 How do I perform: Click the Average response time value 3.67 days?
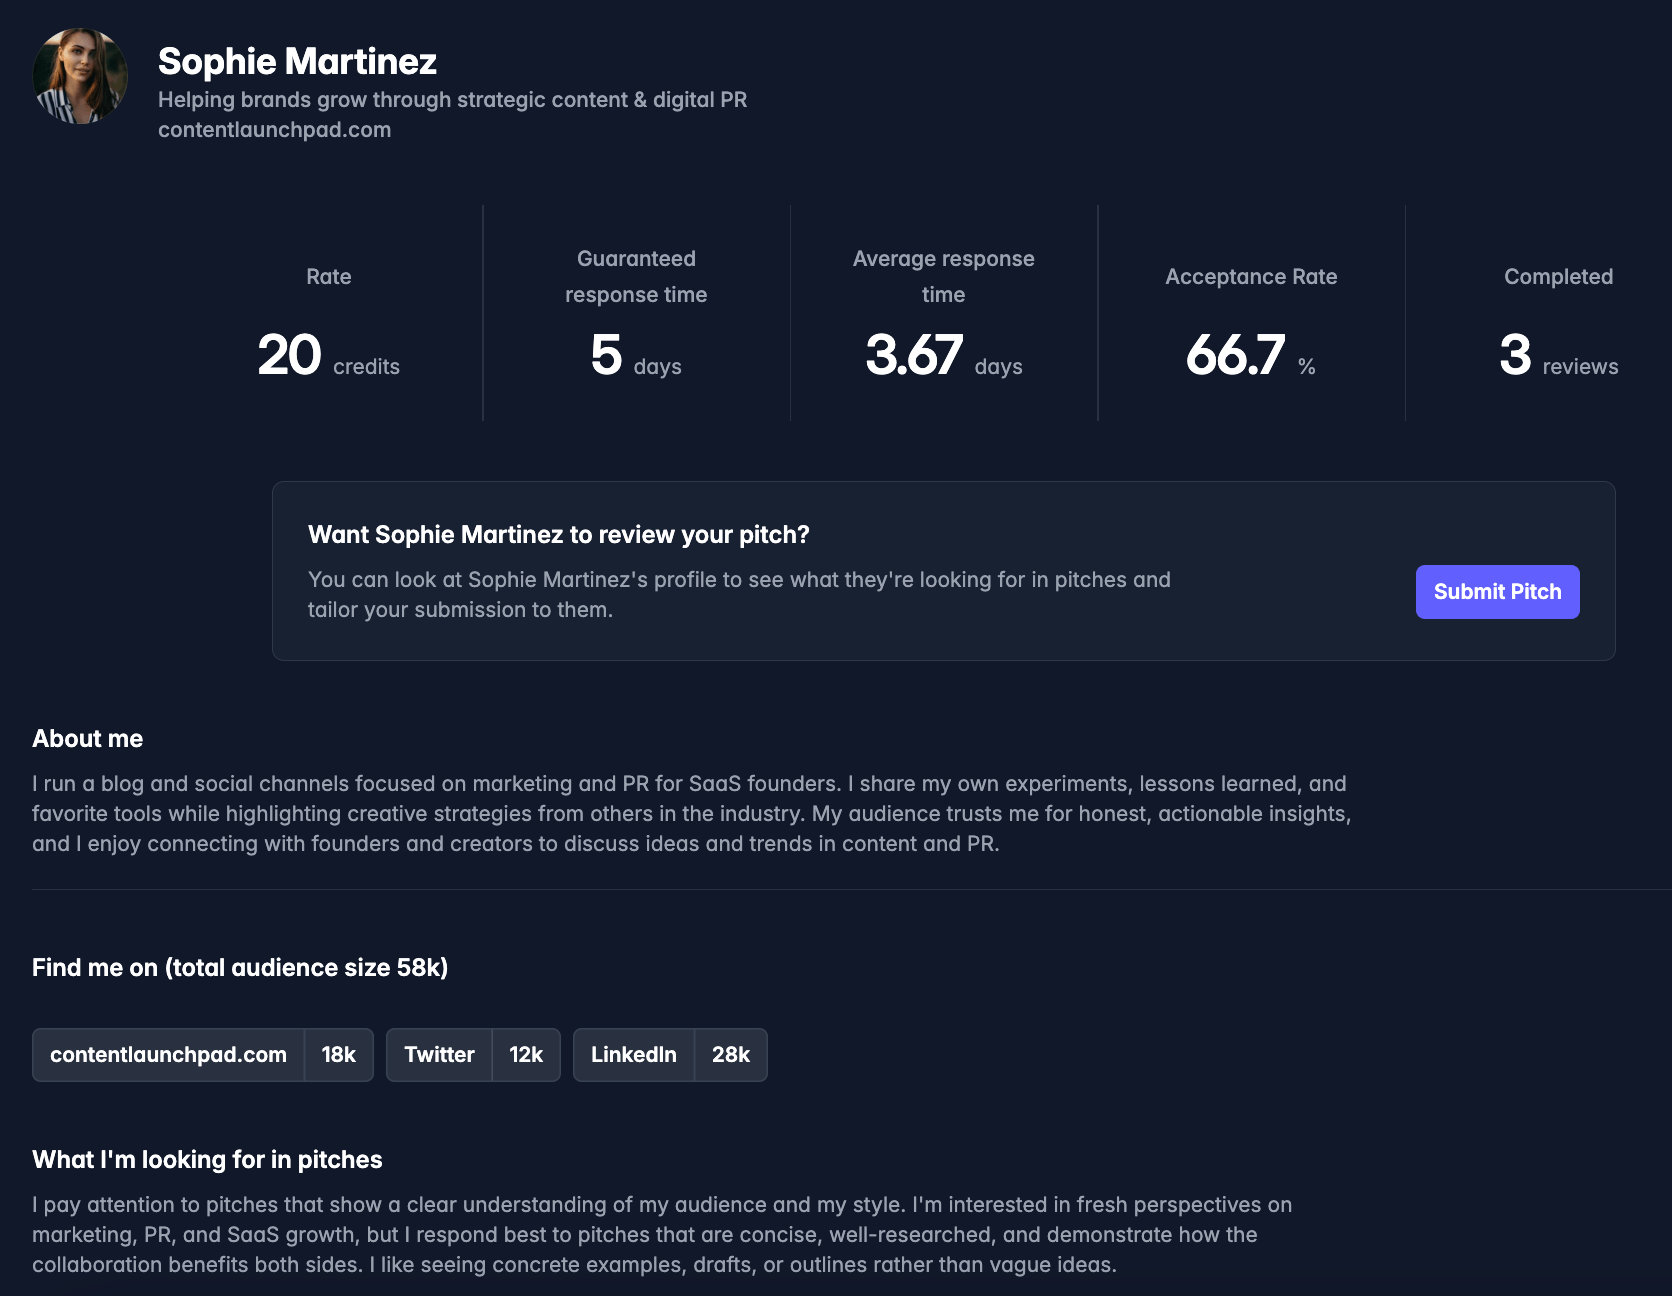tap(944, 356)
